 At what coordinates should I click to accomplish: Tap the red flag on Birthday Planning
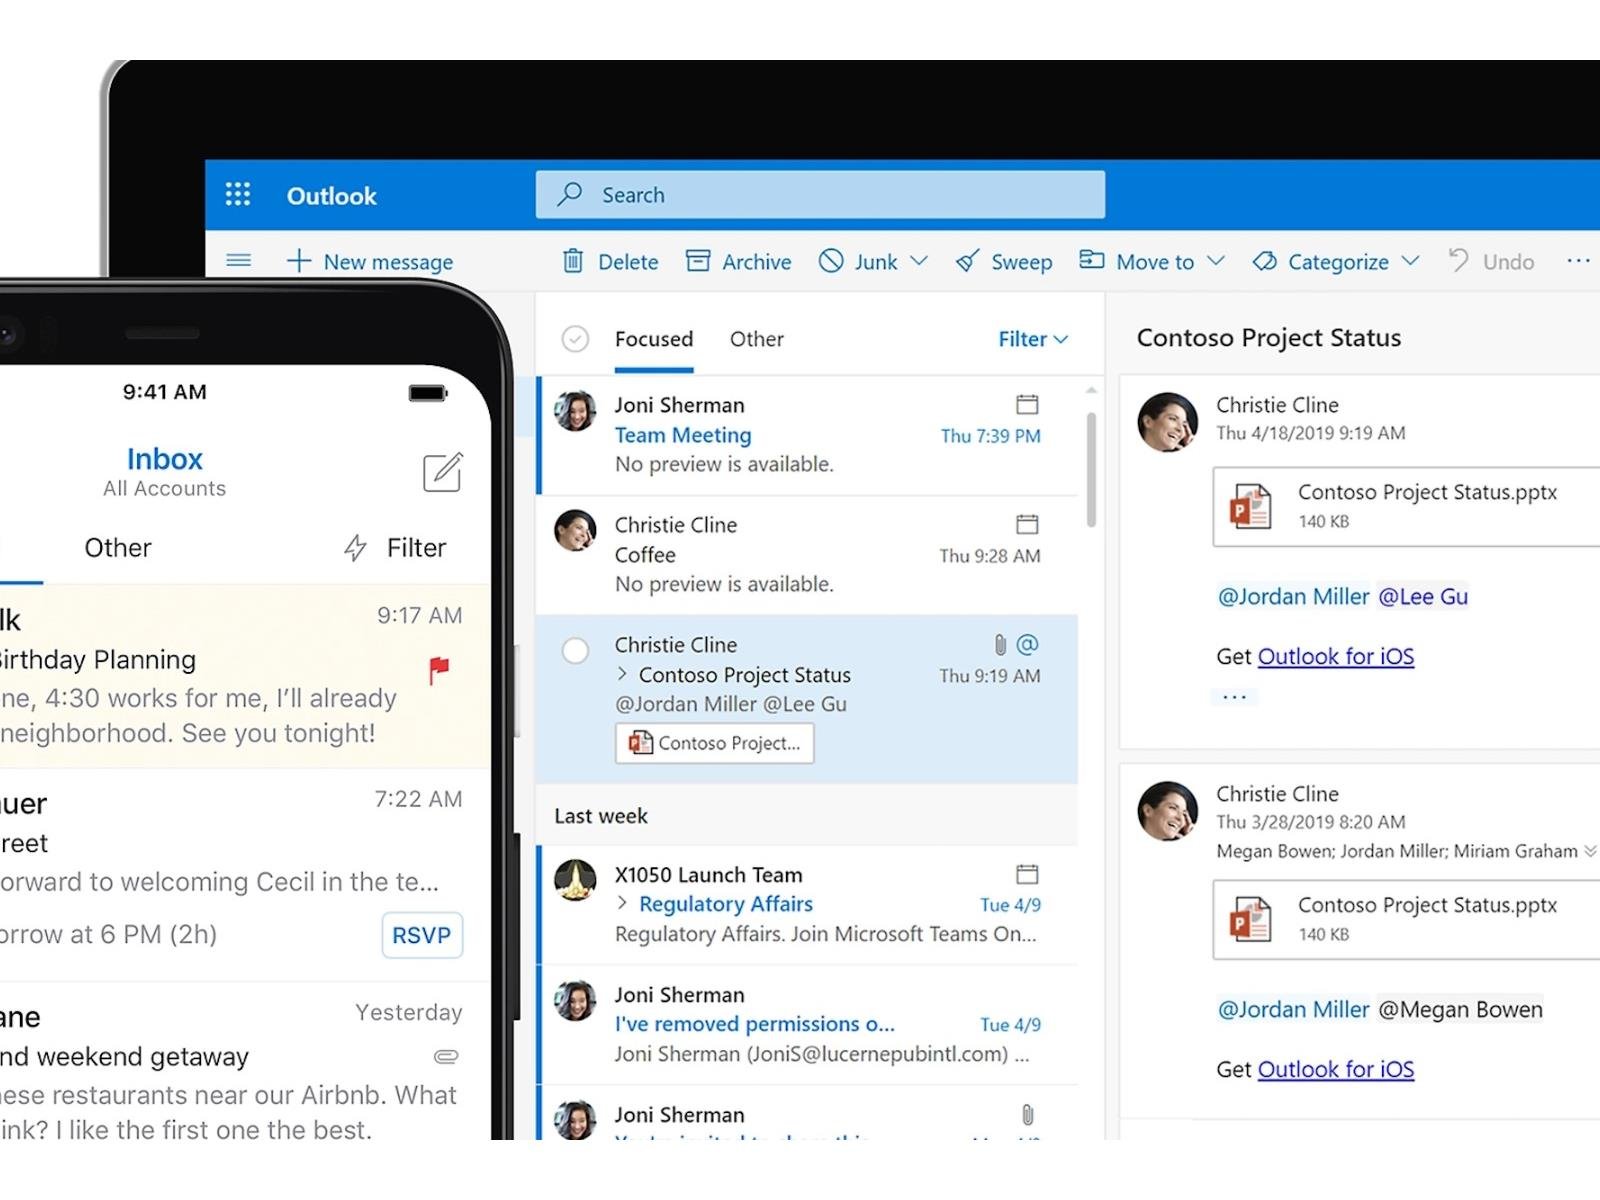click(x=439, y=670)
